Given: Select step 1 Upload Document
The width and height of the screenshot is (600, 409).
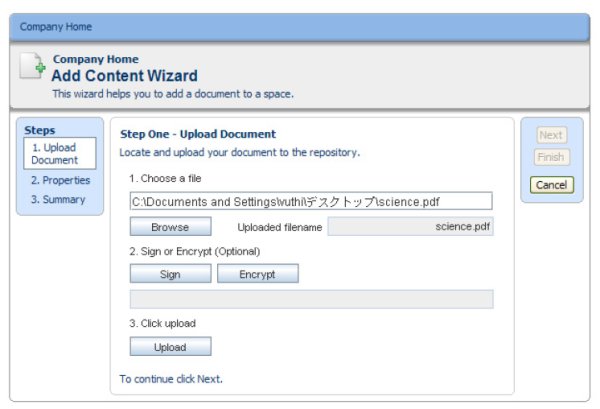Looking at the screenshot, I should [60, 153].
